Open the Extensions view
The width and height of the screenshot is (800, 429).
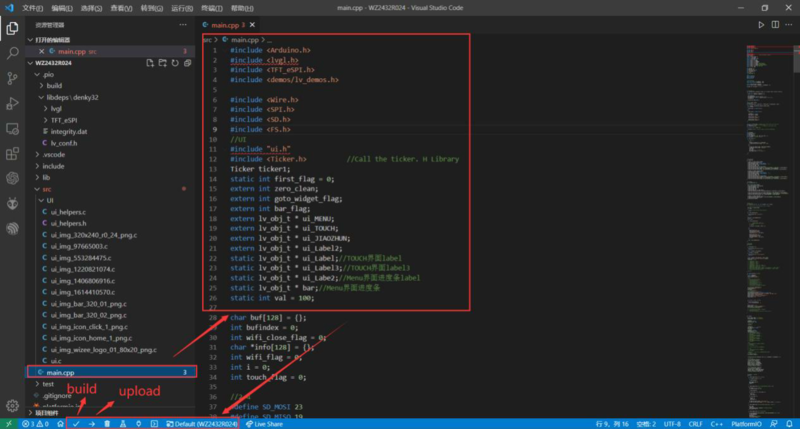[x=12, y=154]
